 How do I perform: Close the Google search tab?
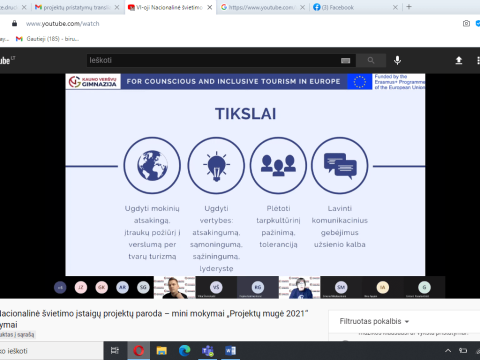coord(302,7)
